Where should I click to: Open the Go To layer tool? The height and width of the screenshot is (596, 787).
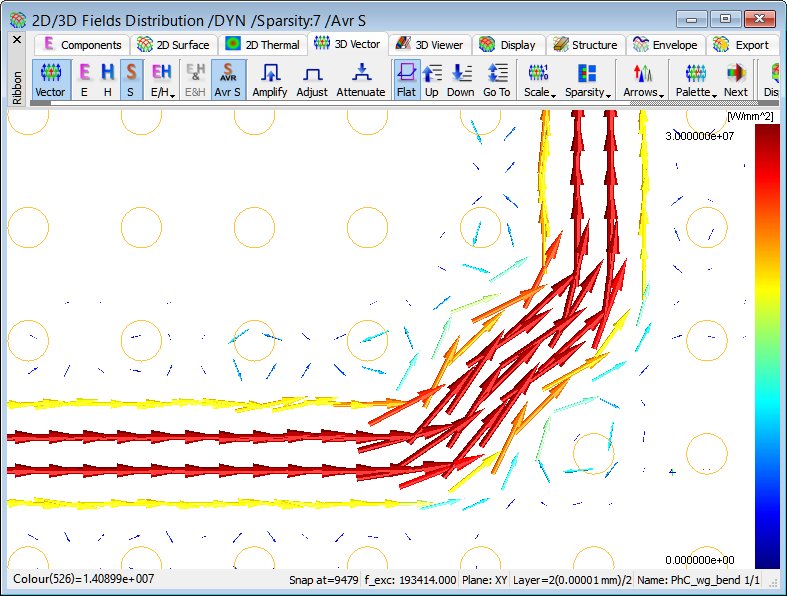tap(497, 80)
